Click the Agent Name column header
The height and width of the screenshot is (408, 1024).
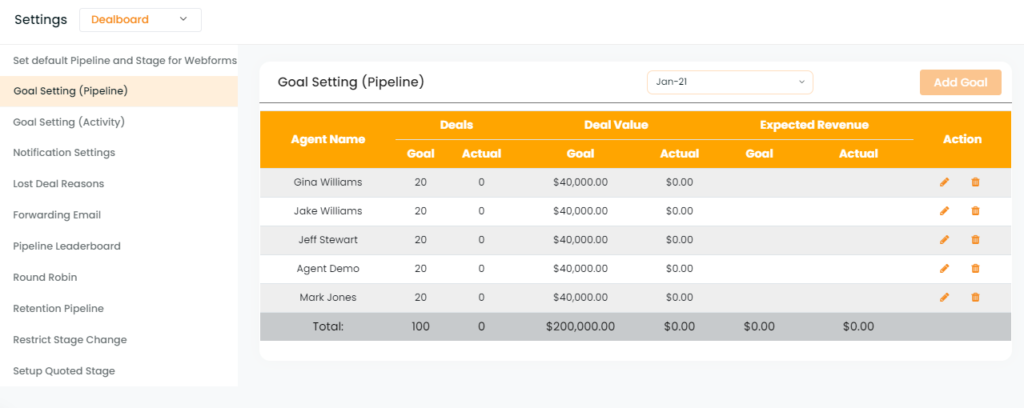tap(328, 139)
